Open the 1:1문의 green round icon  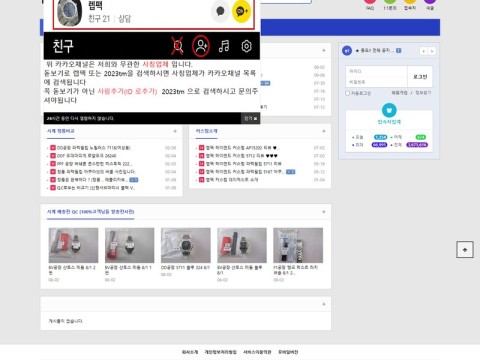coord(390,2)
